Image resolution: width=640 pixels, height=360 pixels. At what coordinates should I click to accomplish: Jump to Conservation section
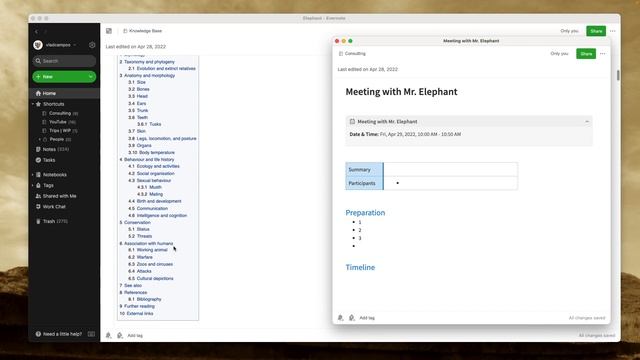tap(137, 222)
